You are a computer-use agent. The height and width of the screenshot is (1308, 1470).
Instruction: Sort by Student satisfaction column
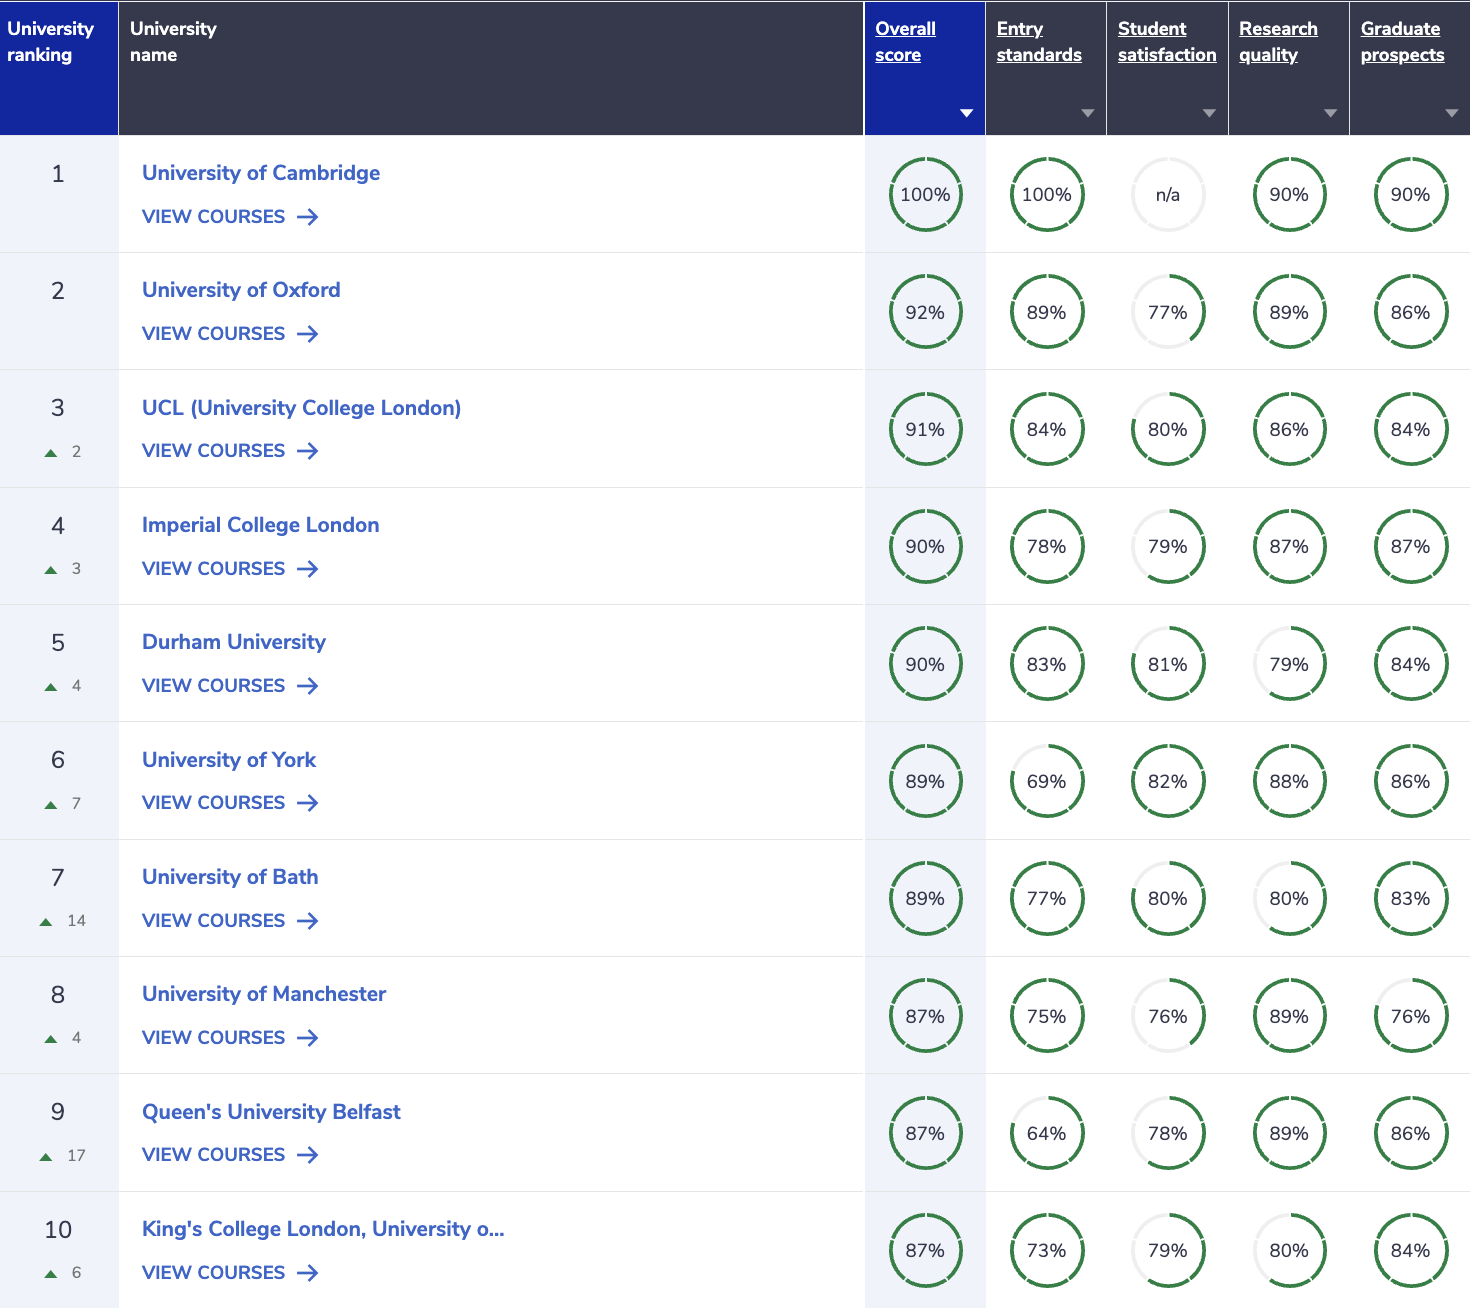pyautogui.click(x=1167, y=42)
